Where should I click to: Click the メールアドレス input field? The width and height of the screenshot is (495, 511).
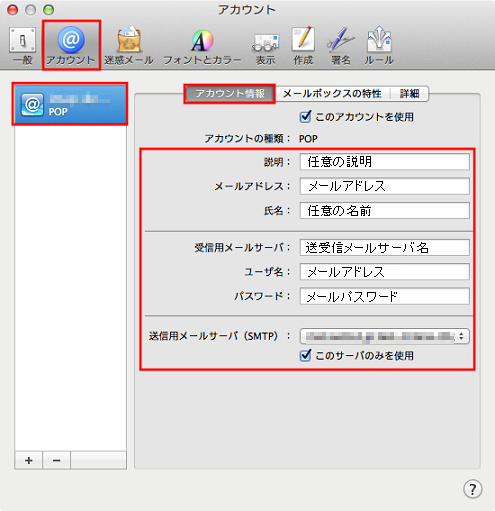pyautogui.click(x=385, y=186)
